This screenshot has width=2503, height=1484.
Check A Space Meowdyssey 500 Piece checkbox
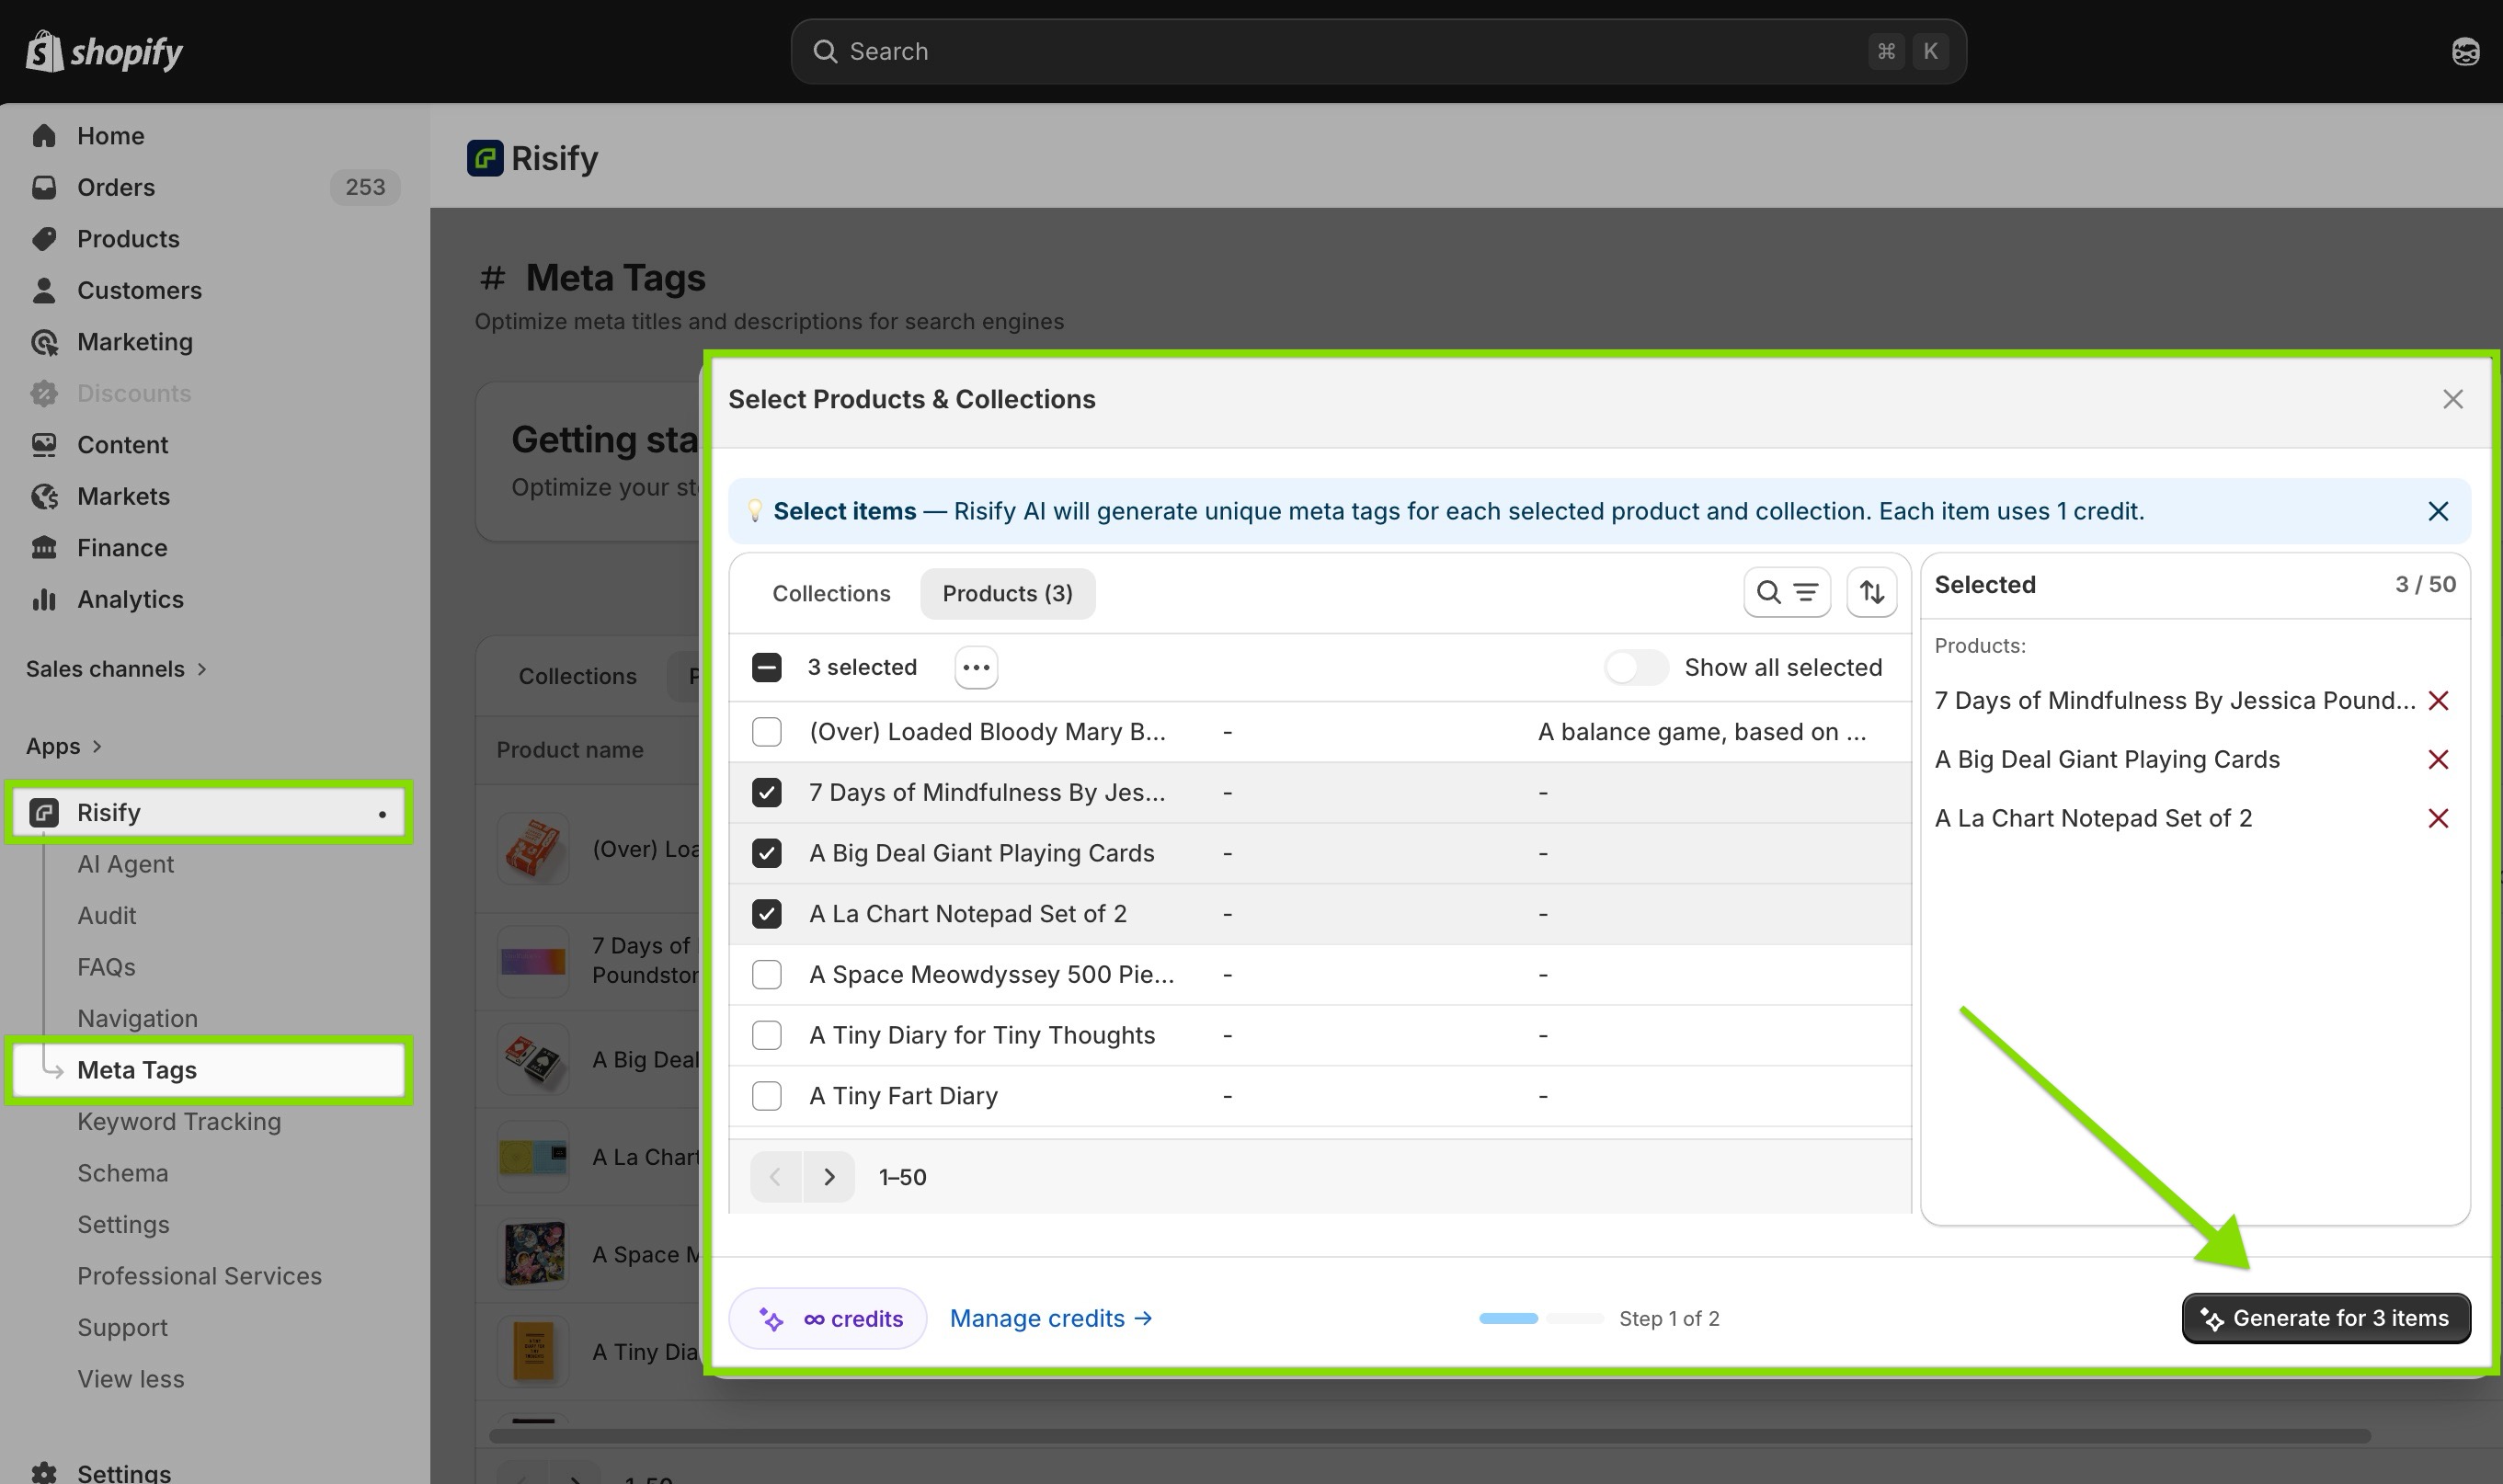click(767, 975)
